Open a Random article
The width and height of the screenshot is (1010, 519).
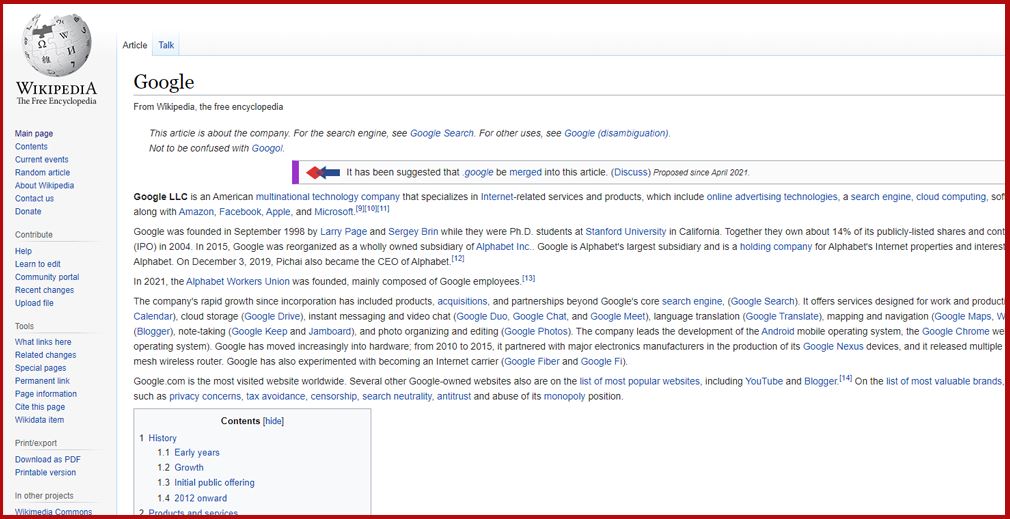click(43, 173)
